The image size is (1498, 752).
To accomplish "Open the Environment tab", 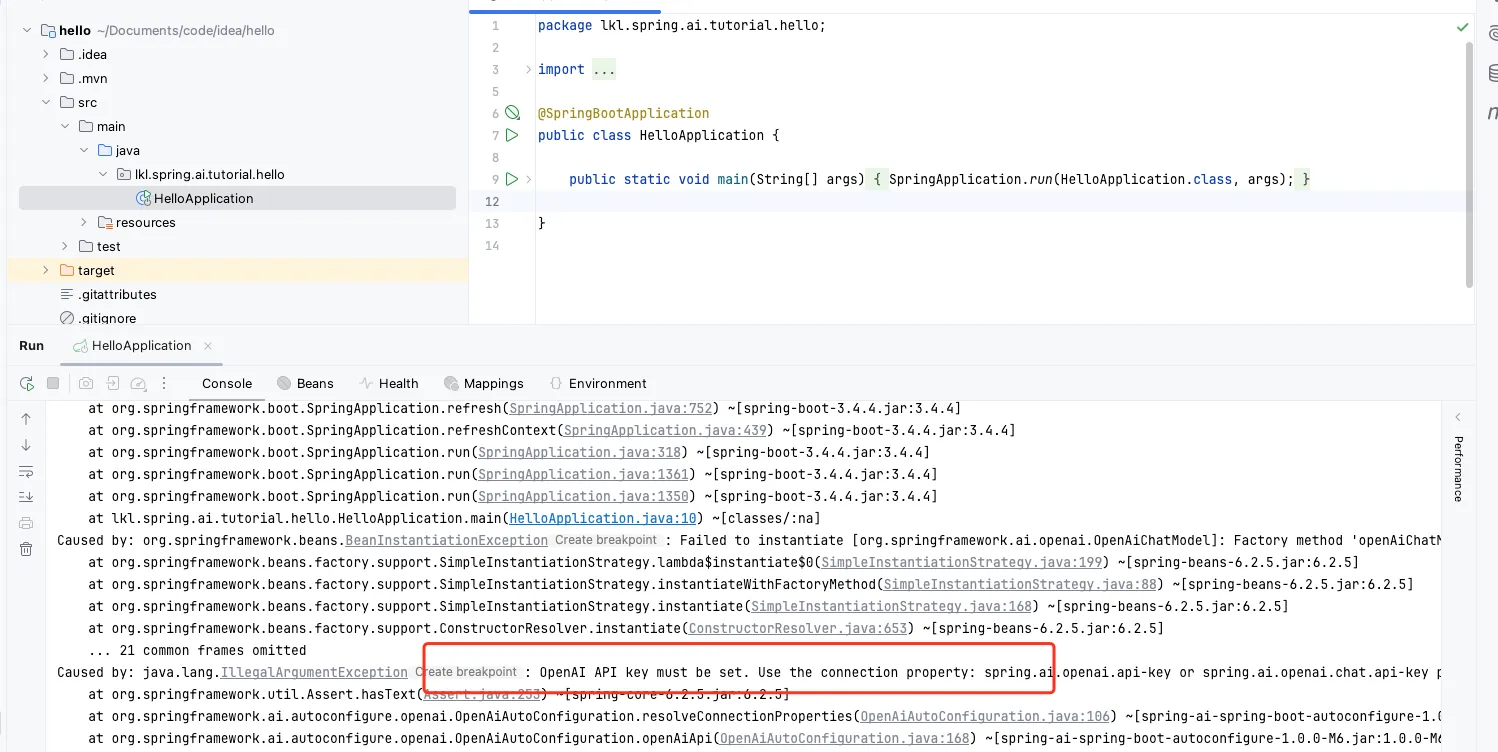I will [x=598, y=384].
